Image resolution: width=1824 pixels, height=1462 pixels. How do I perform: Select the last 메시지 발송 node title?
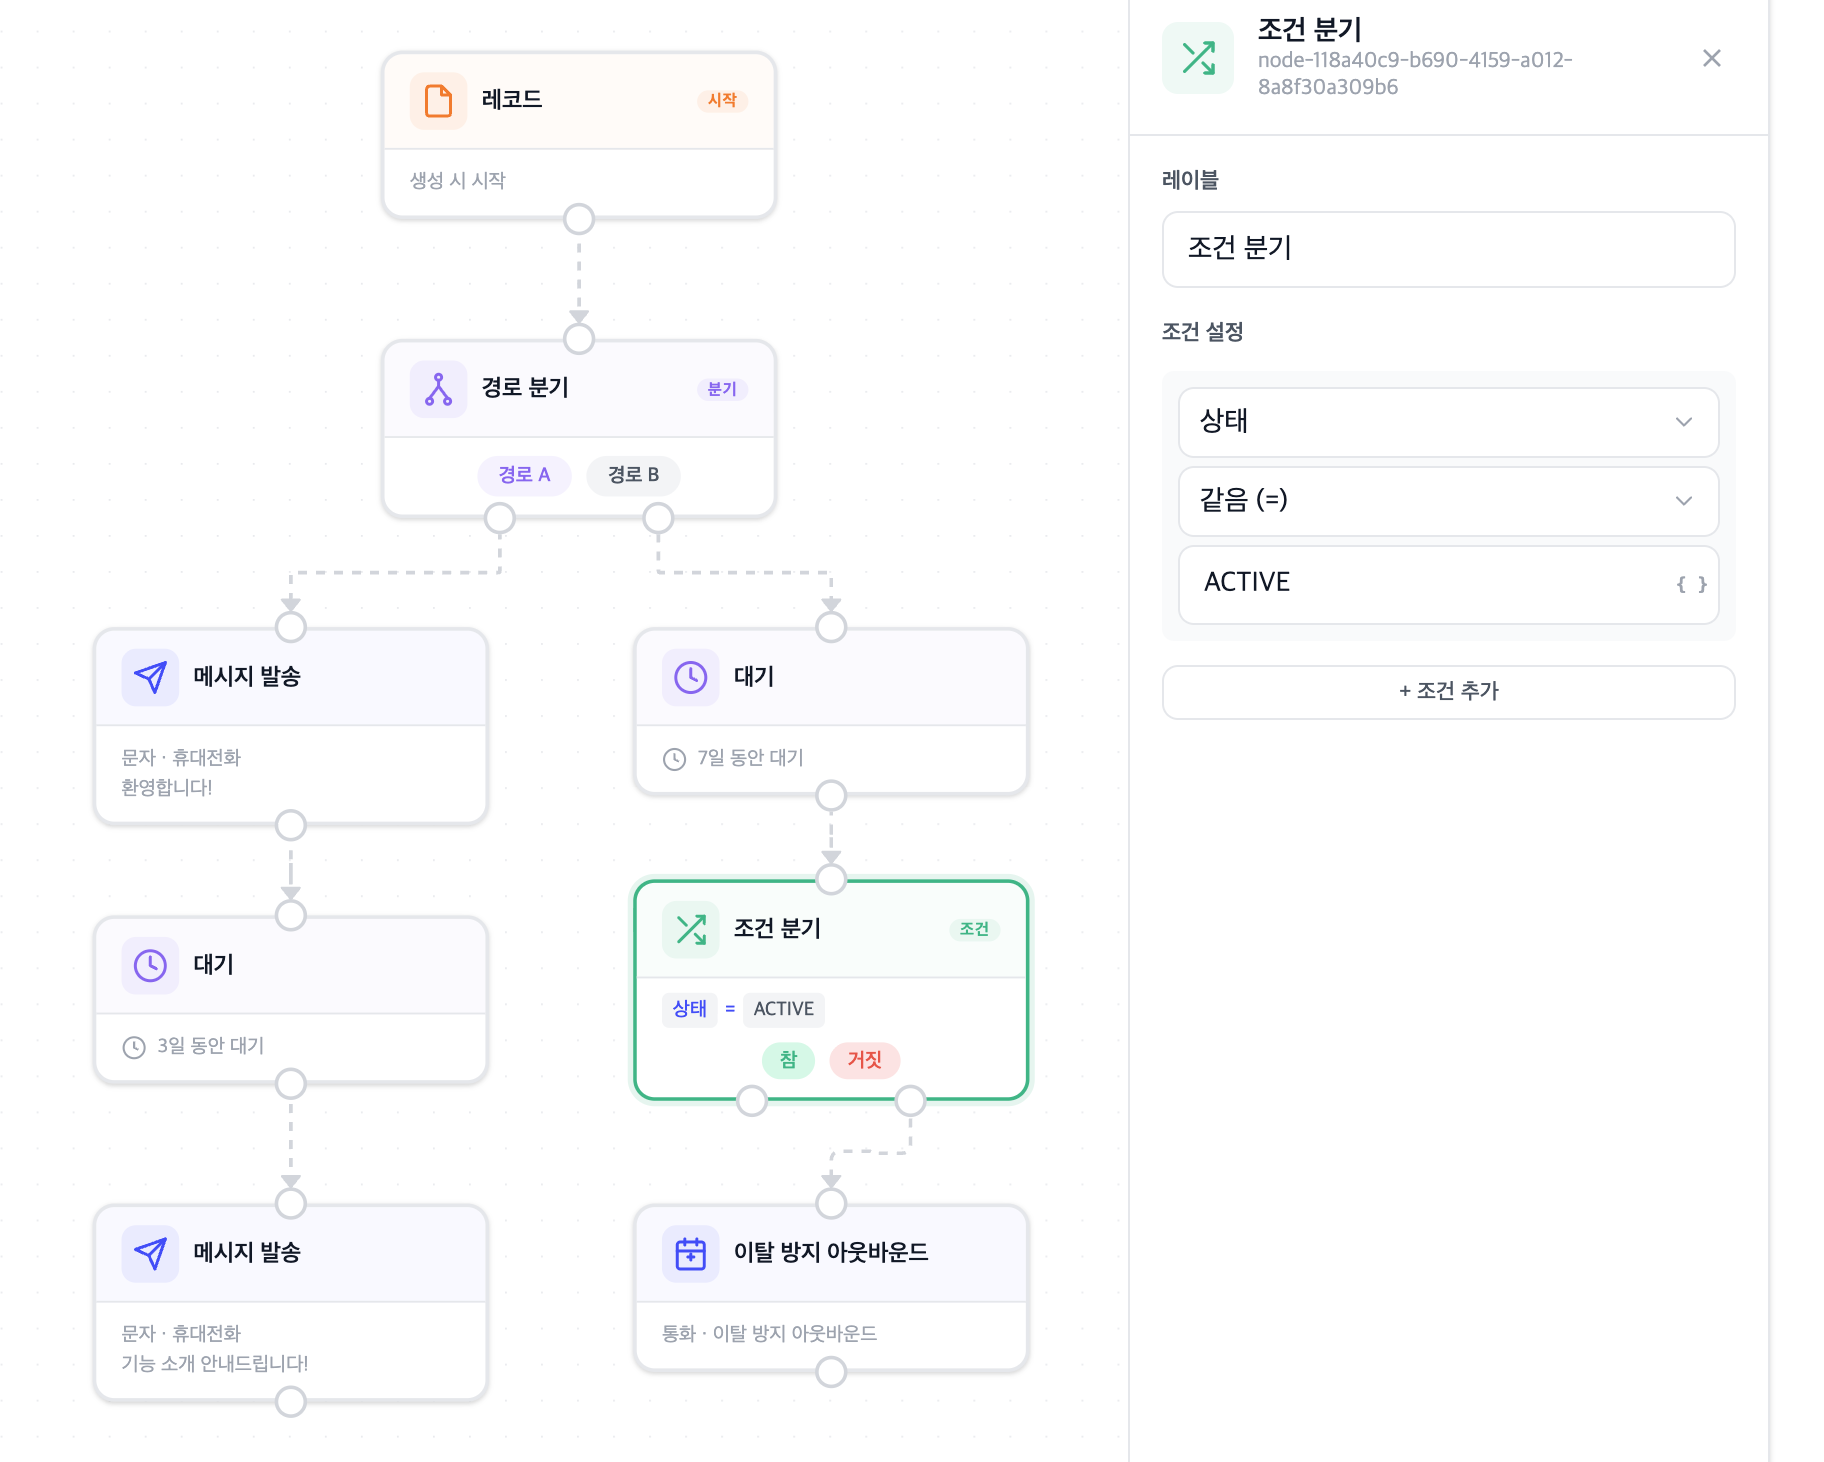click(247, 1253)
